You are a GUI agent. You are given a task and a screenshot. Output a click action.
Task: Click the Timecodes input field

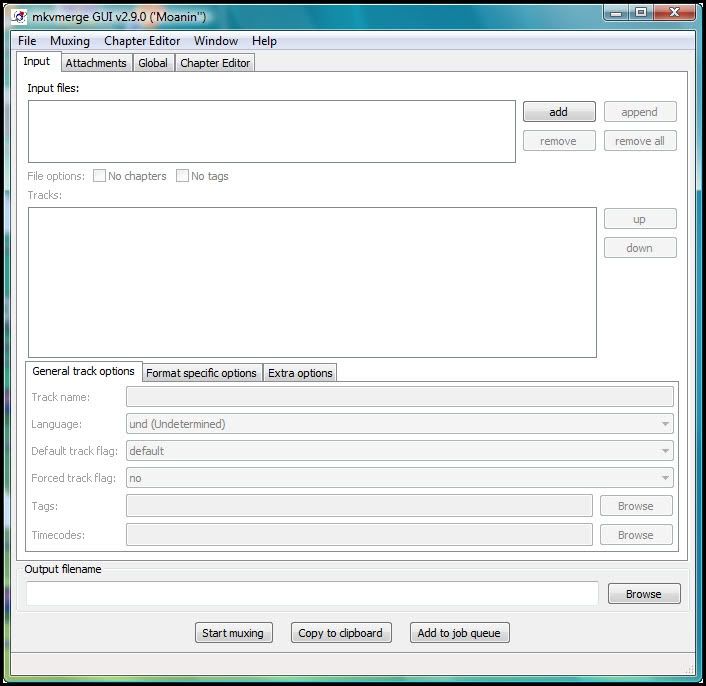coord(359,534)
